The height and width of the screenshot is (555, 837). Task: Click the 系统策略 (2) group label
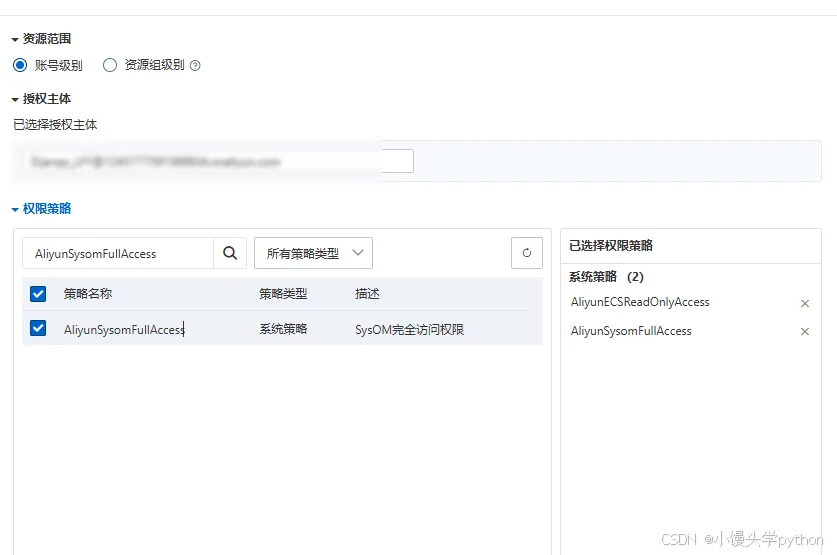point(606,276)
